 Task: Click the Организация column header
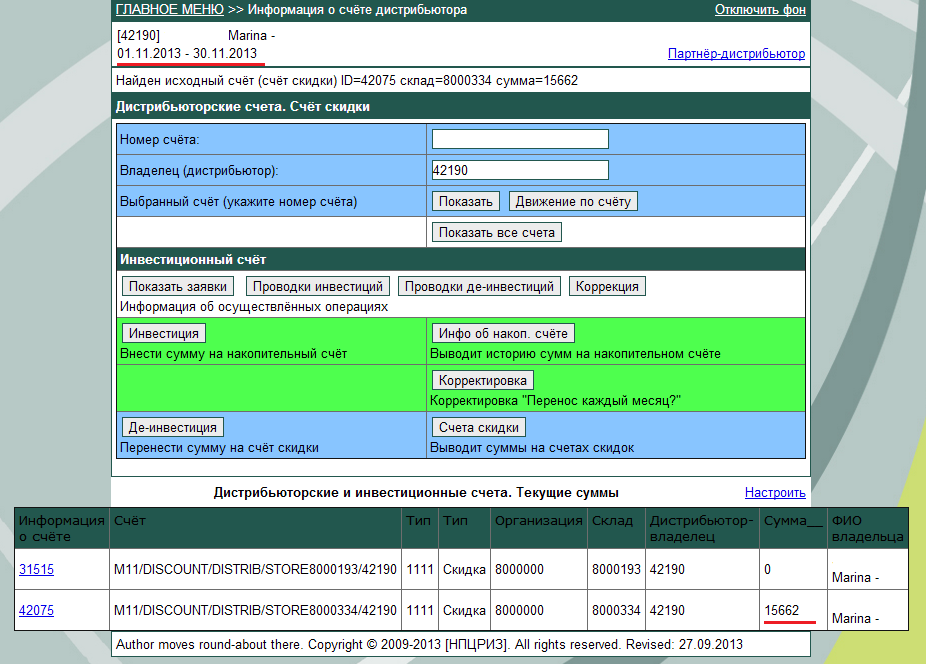pyautogui.click(x=539, y=528)
